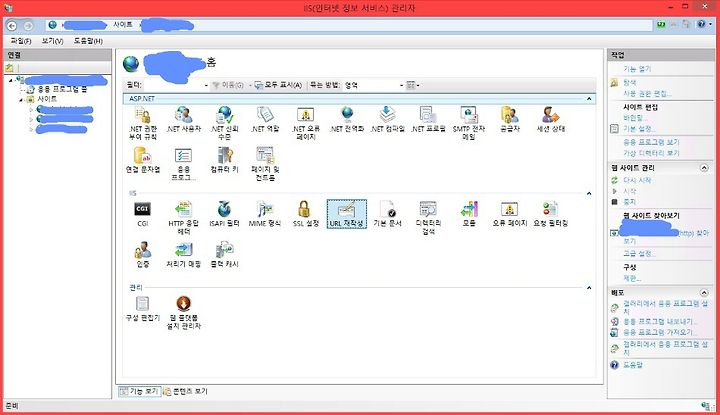
Task: Click the 도움말 link in actions pane
Action: coord(633,365)
